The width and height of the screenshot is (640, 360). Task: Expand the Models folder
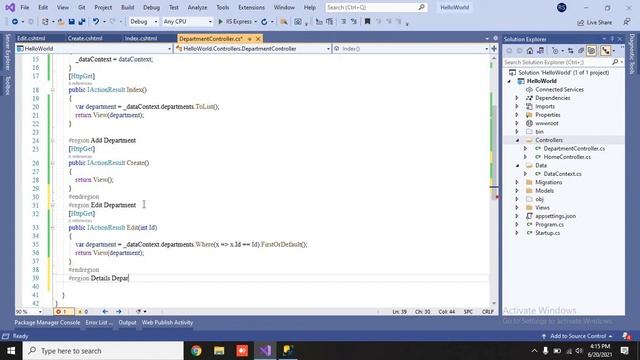pyautogui.click(x=517, y=191)
